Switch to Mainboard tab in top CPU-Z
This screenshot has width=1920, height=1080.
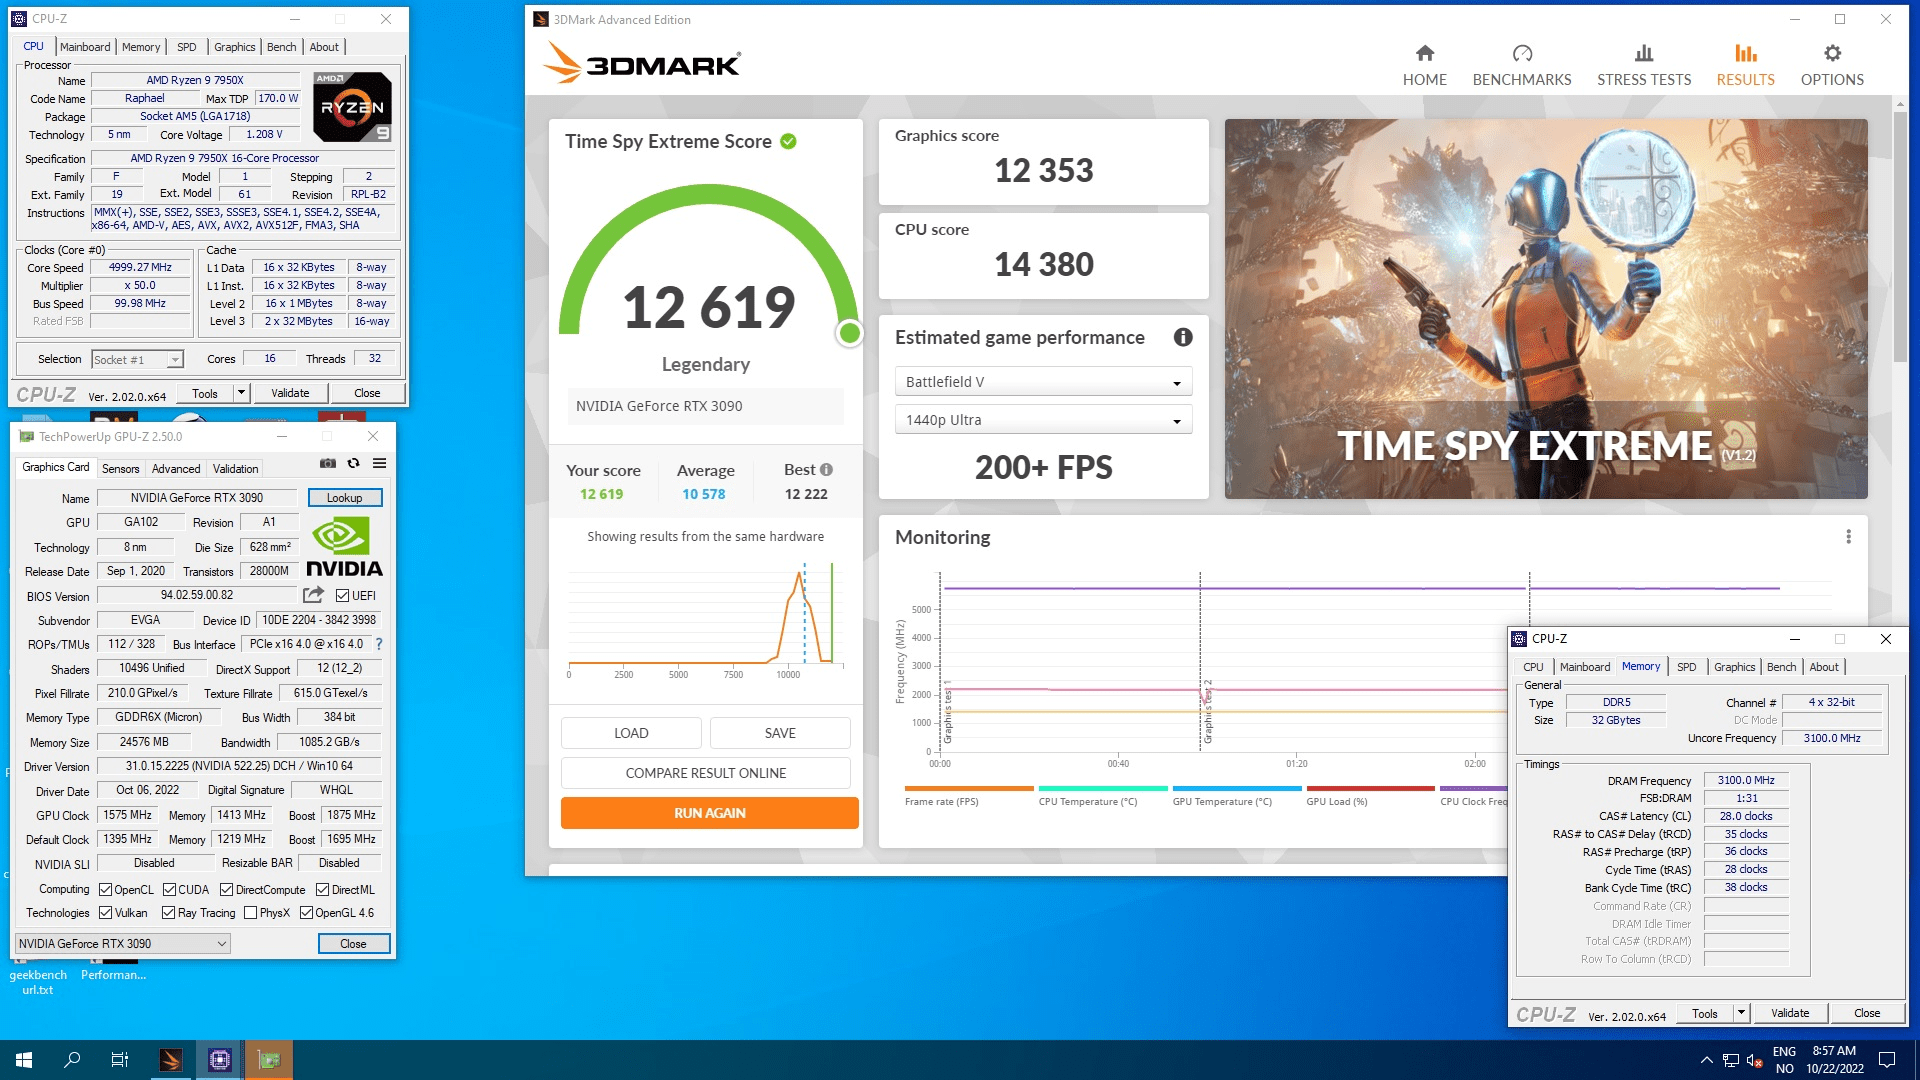(x=85, y=47)
